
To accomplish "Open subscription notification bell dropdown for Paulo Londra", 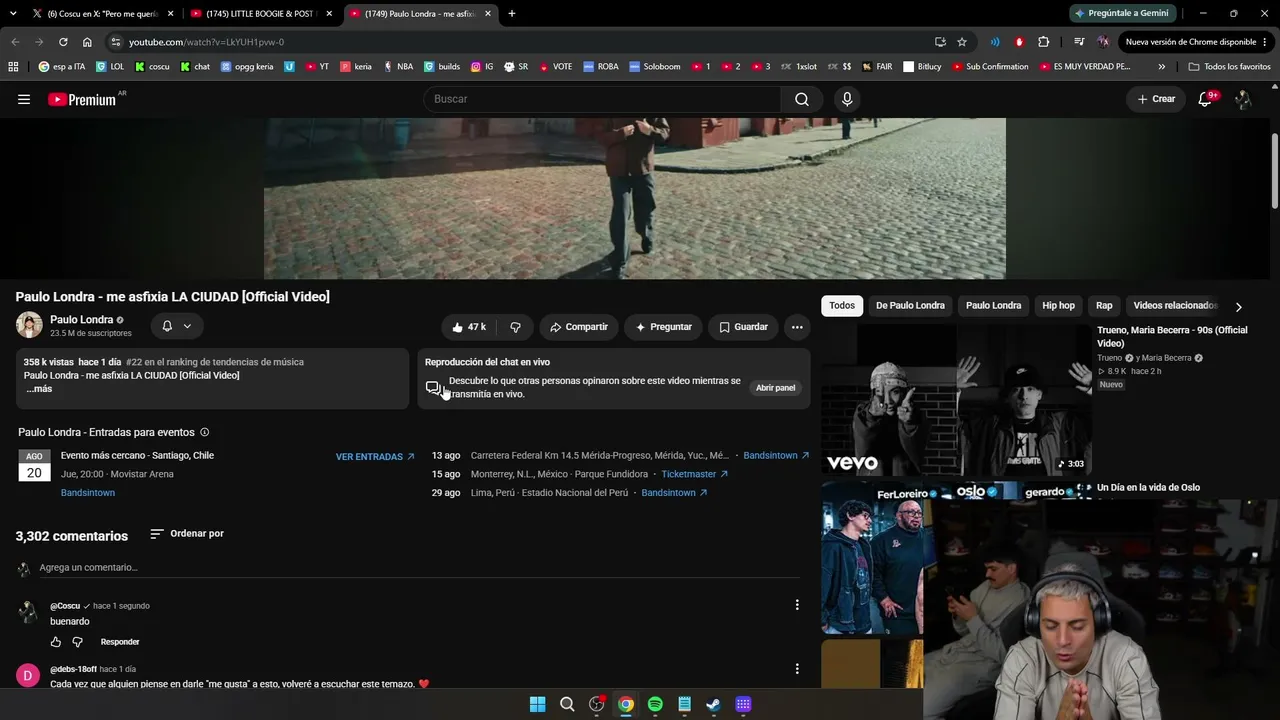I will tap(177, 326).
